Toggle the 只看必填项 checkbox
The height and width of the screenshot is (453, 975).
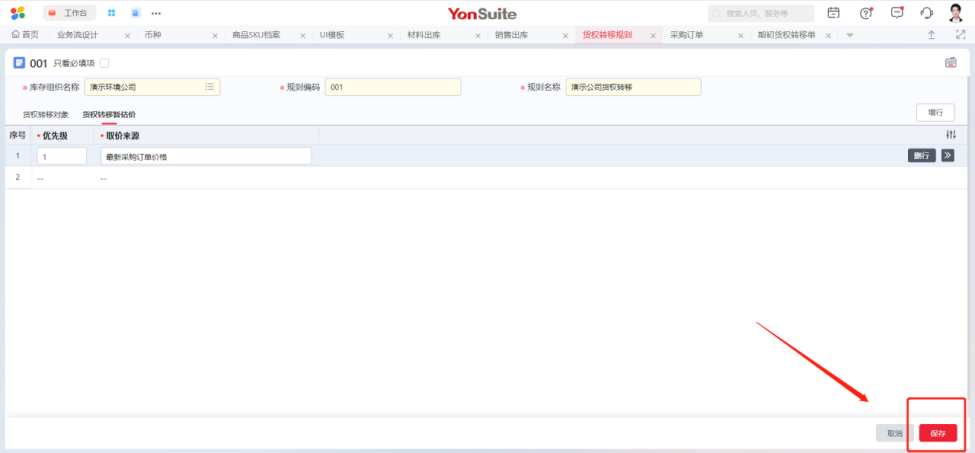(x=105, y=63)
